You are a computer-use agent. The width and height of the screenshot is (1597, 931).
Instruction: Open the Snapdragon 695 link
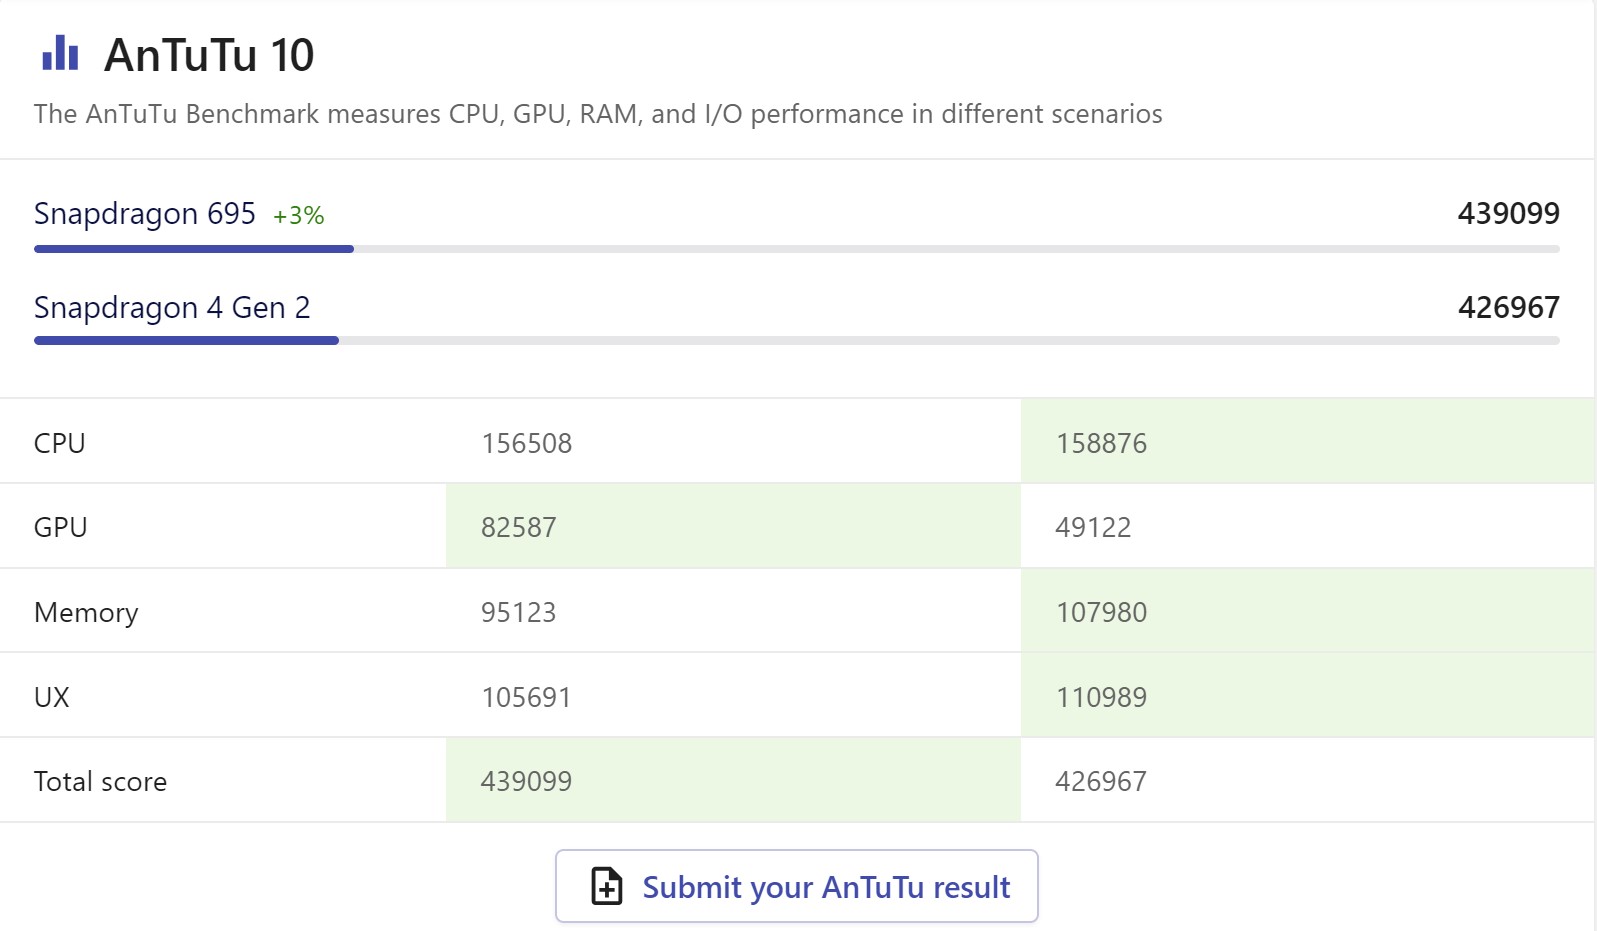(x=145, y=213)
